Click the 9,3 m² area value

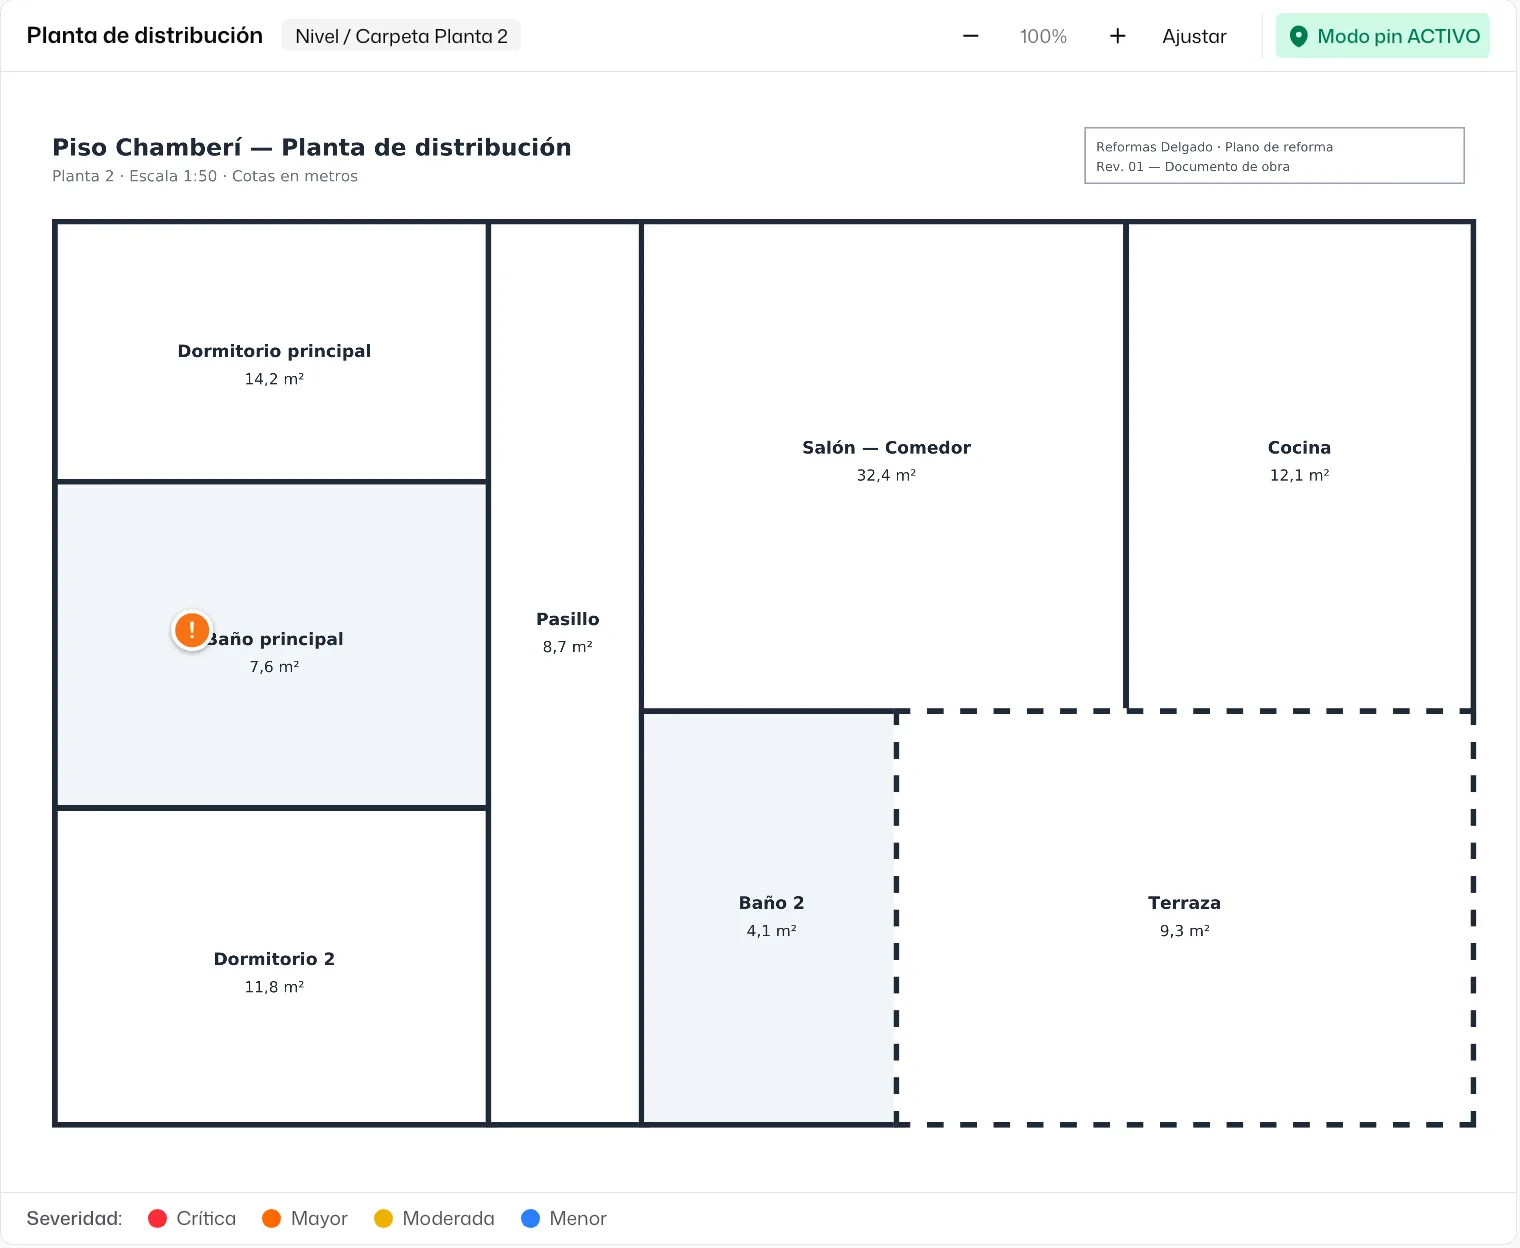[x=1184, y=931]
